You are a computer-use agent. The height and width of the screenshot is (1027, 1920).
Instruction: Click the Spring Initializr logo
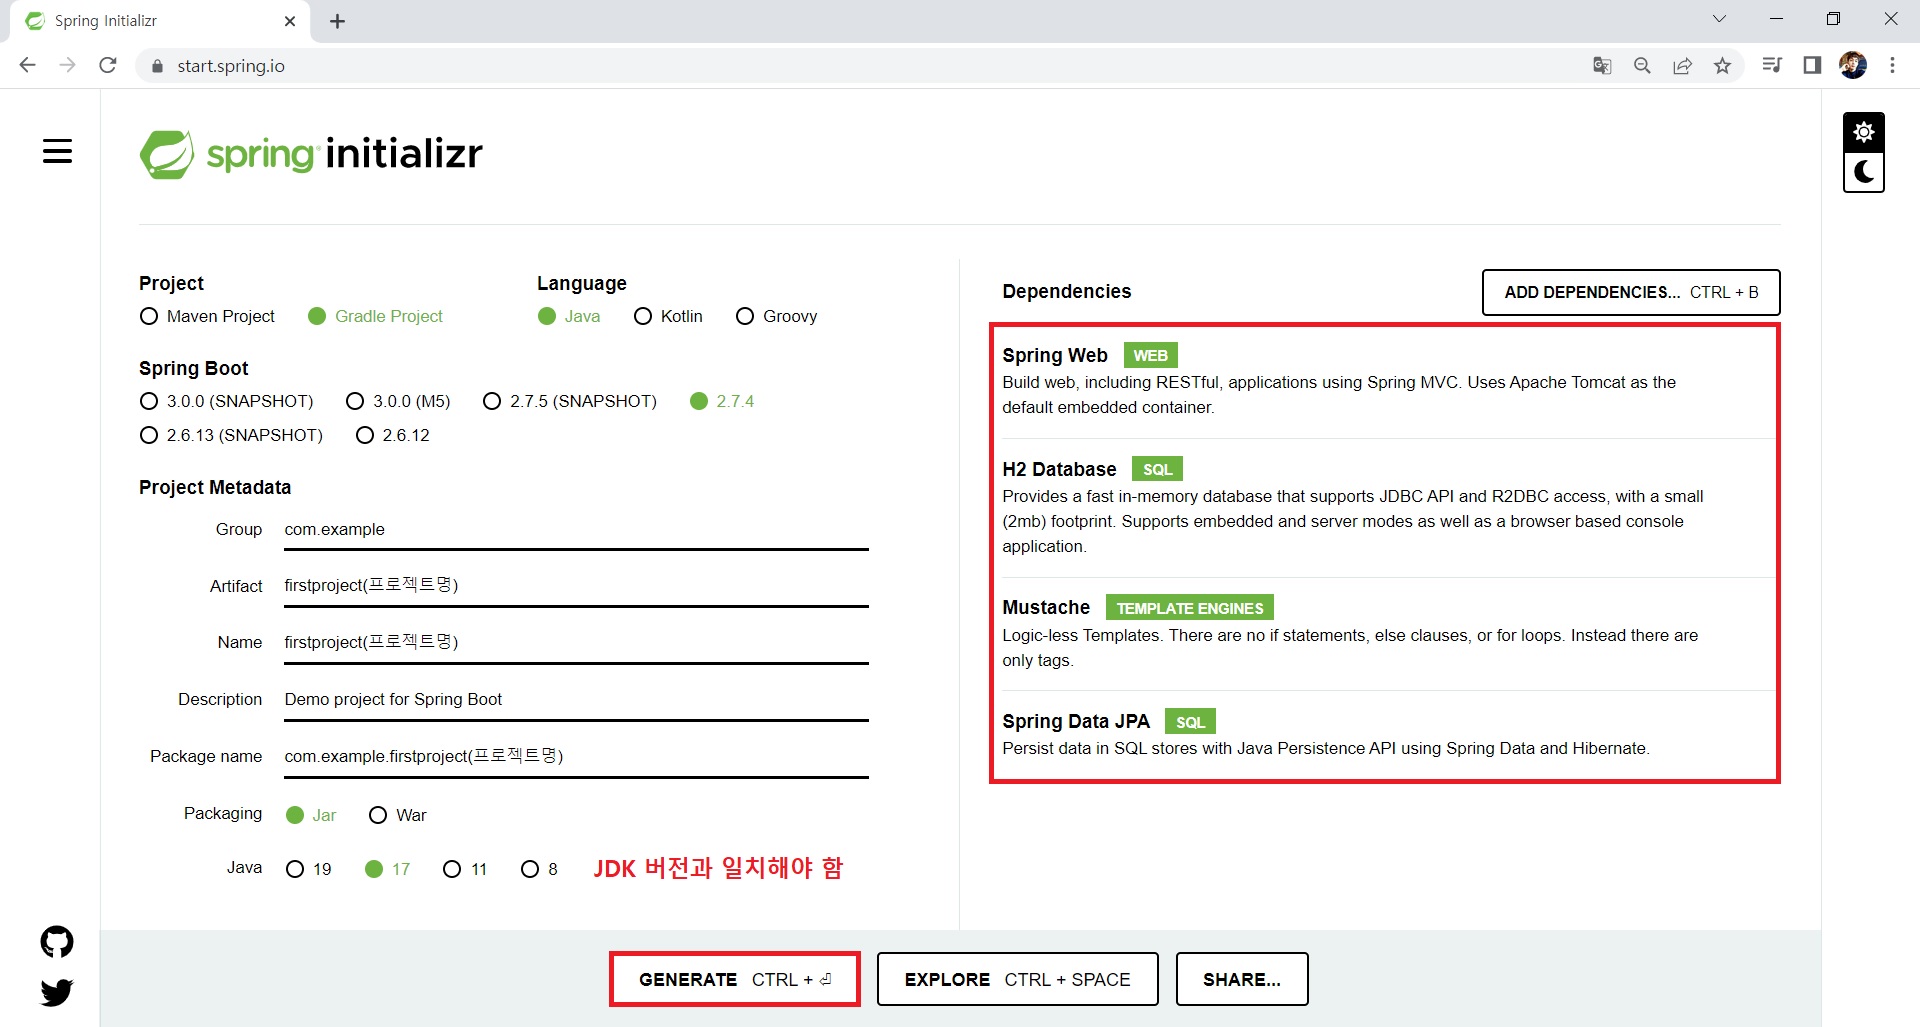click(311, 154)
